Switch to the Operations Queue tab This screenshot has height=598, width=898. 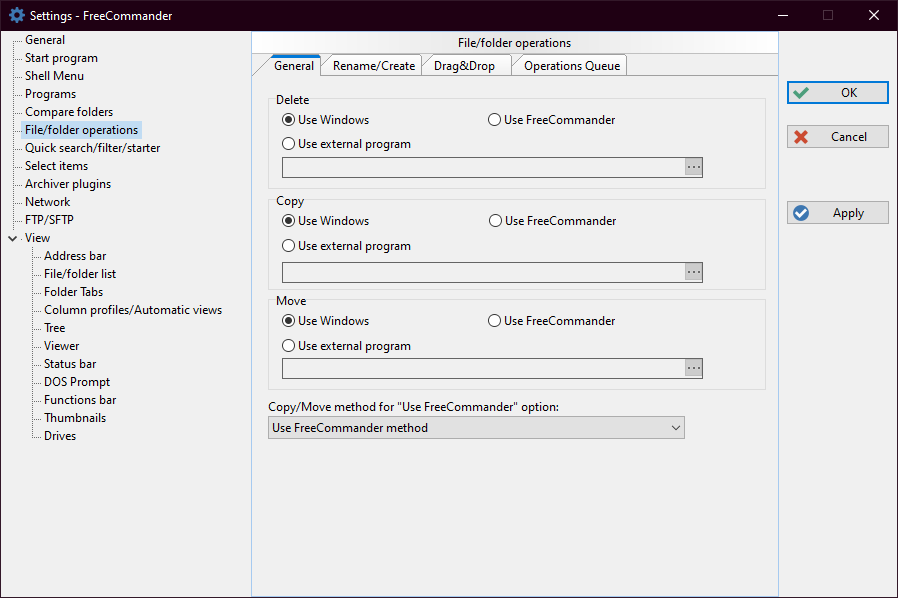click(571, 66)
